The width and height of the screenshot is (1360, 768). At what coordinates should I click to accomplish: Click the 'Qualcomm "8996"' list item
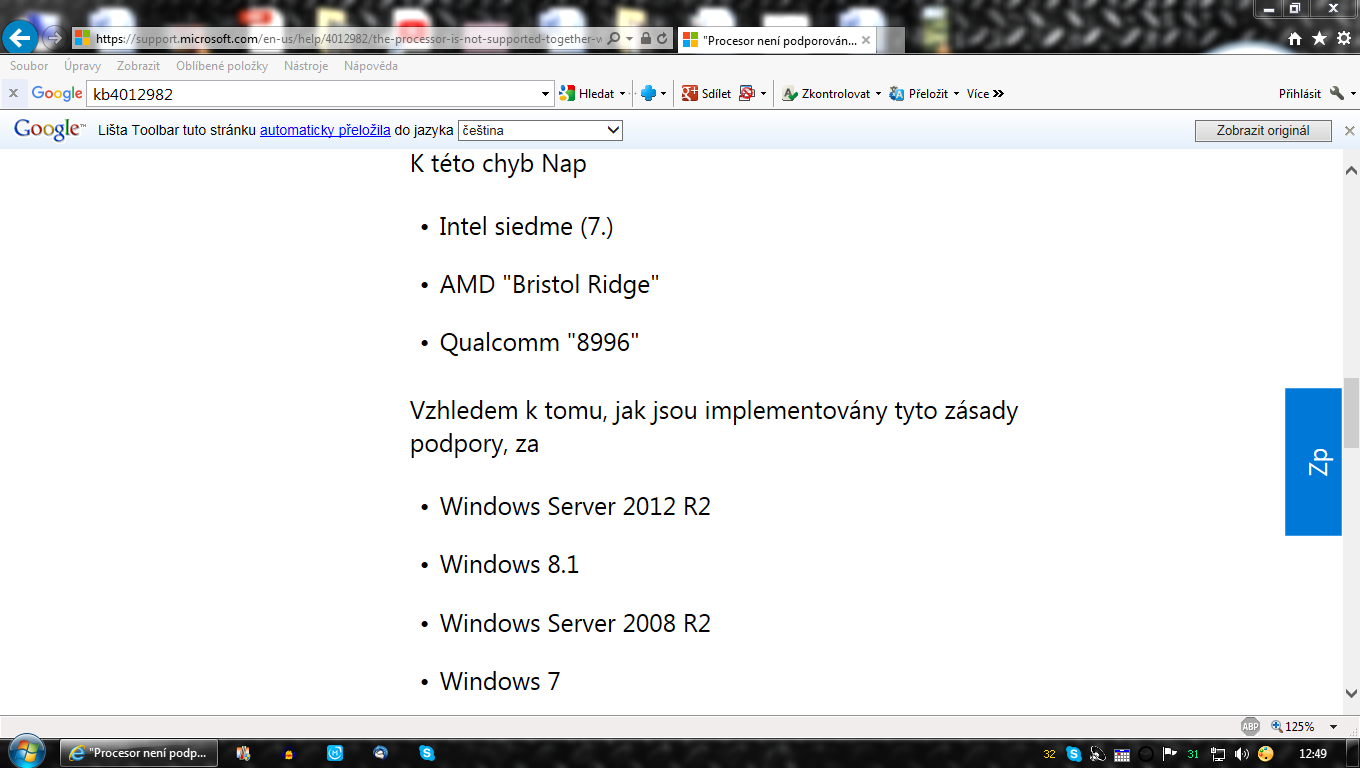coord(539,342)
